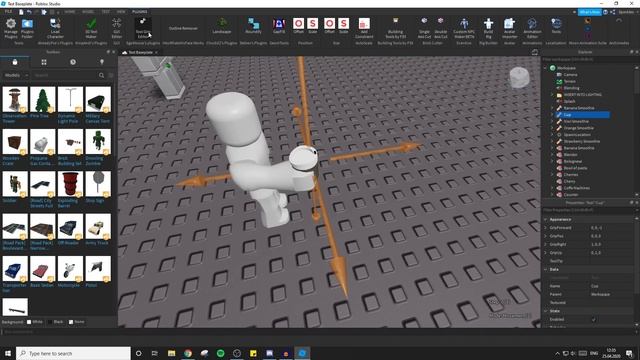This screenshot has height=360, width=640.
Task: Open the Toolbox Inventory grid tab
Action: [x=44, y=62]
